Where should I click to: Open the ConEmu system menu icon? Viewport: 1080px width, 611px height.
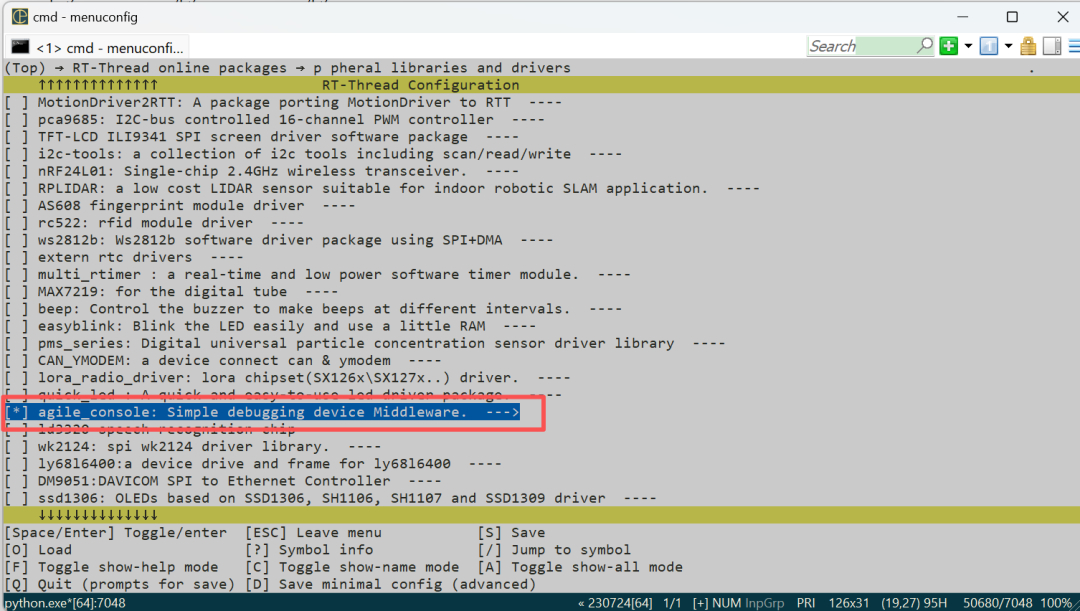(19, 16)
